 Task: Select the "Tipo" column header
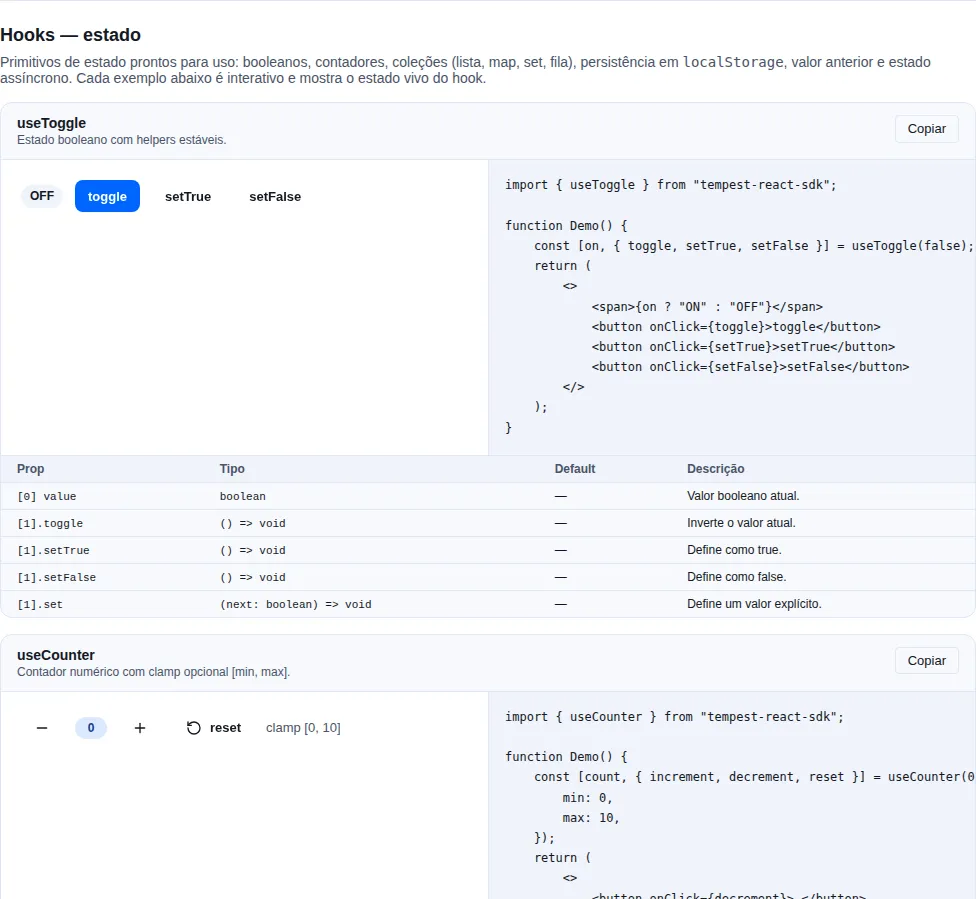[232, 469]
